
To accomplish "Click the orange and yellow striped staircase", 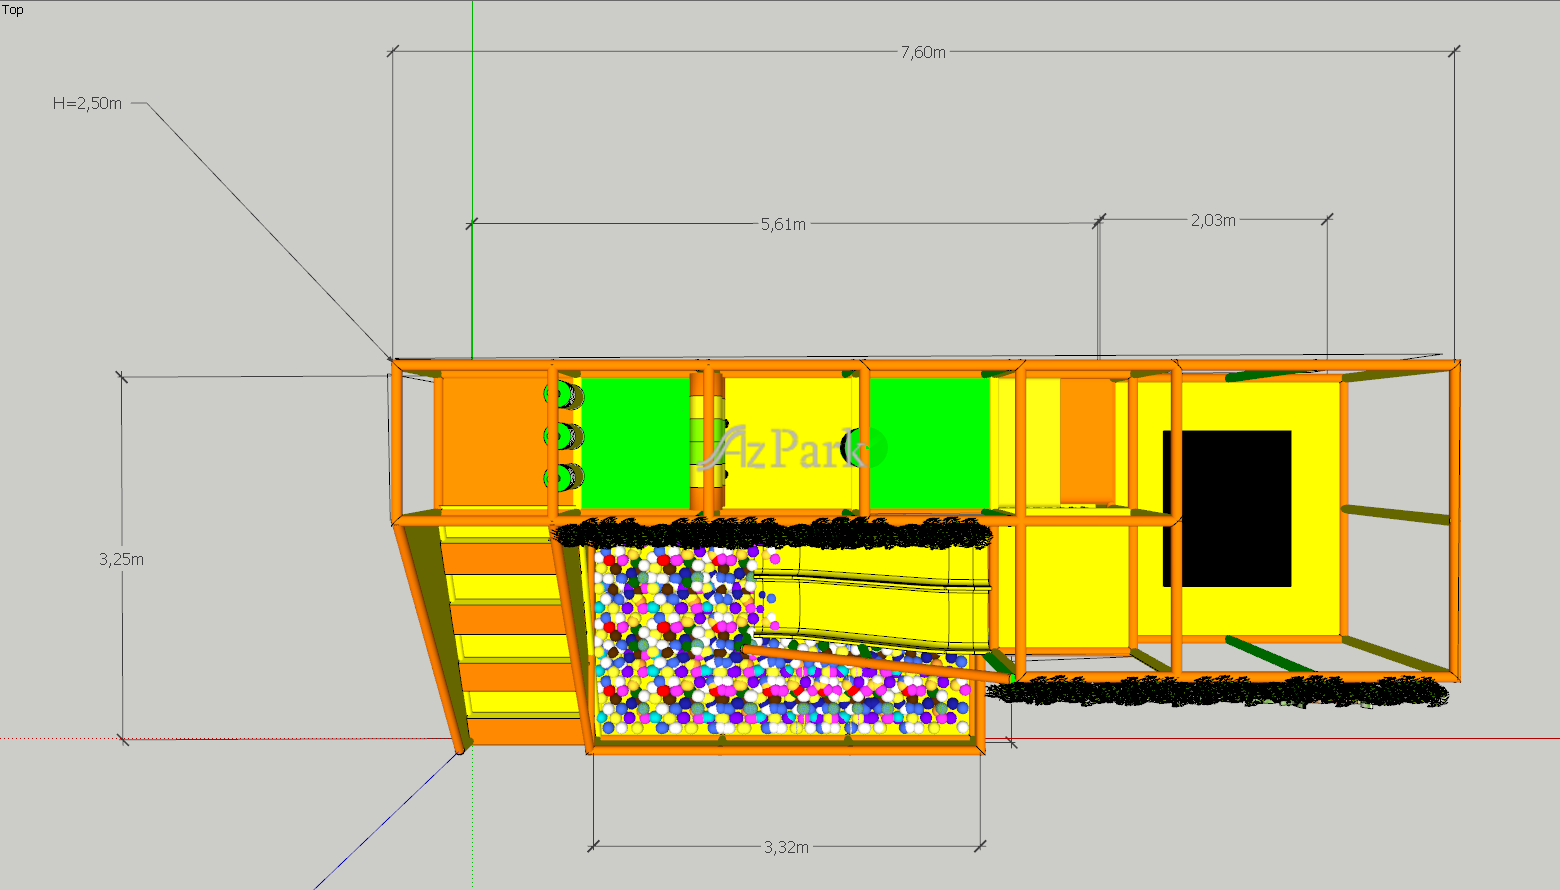I will point(510,630).
